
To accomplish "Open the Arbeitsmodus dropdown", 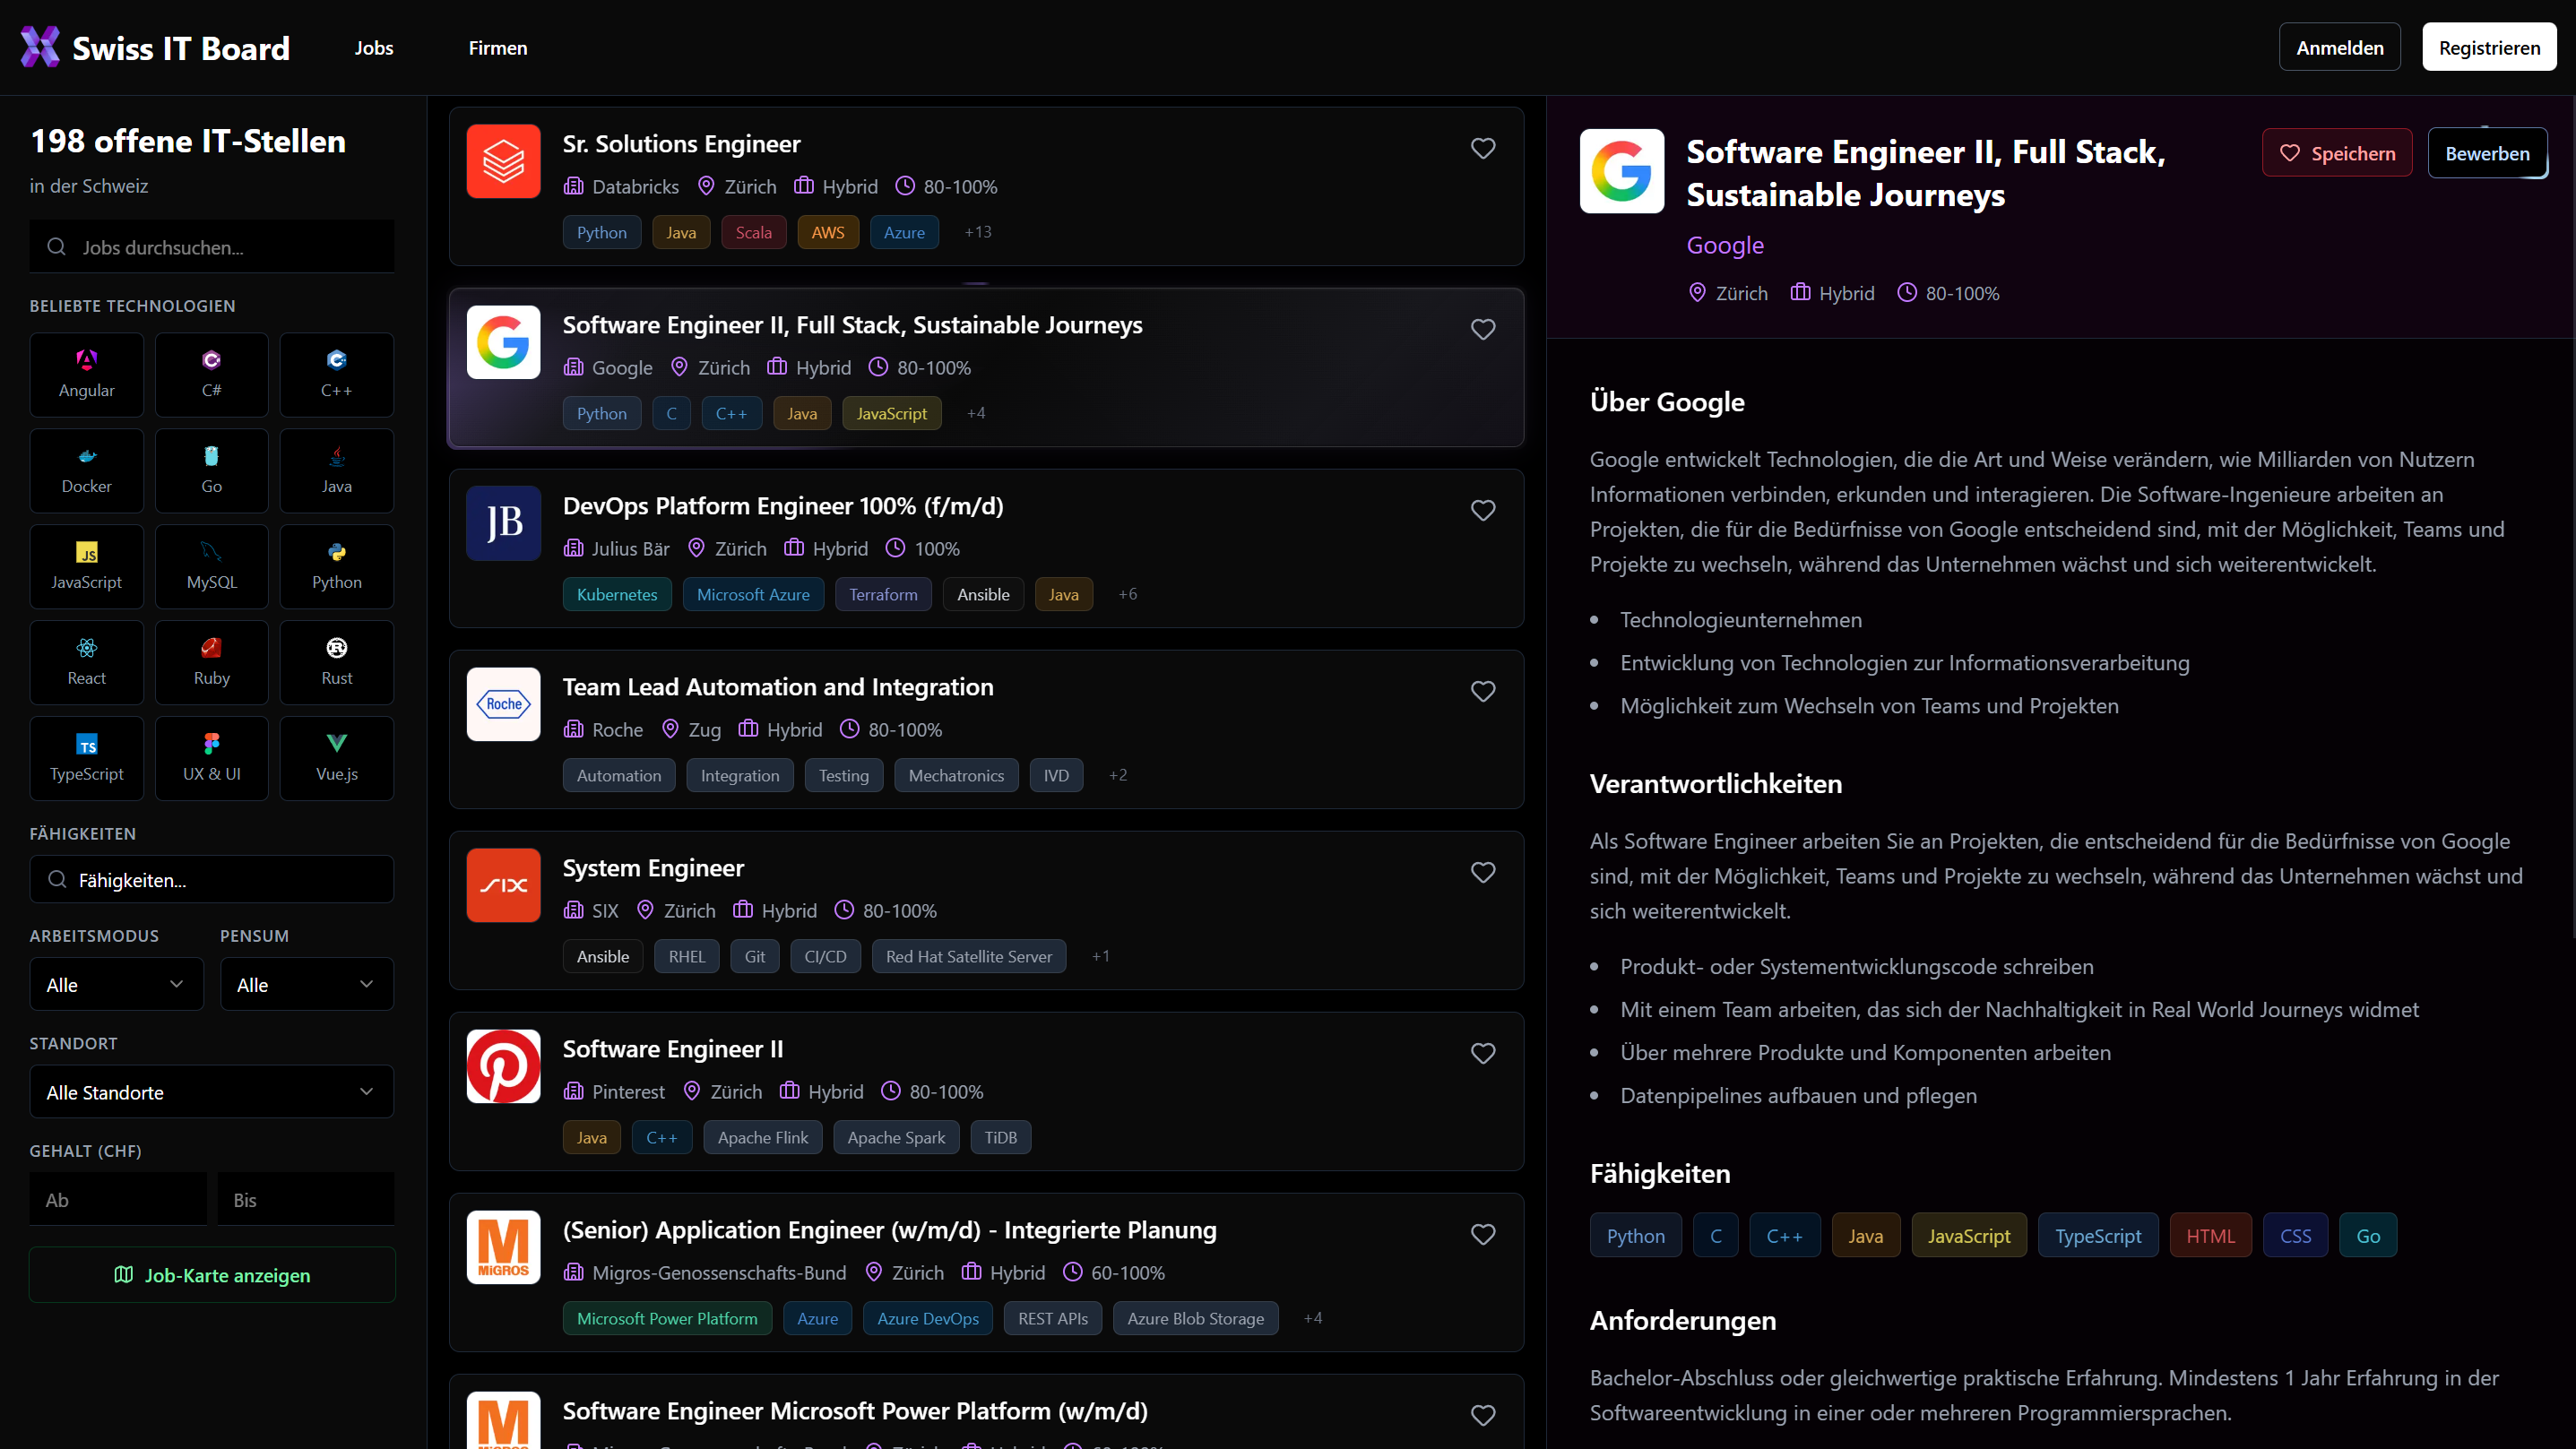I will 116,984.
